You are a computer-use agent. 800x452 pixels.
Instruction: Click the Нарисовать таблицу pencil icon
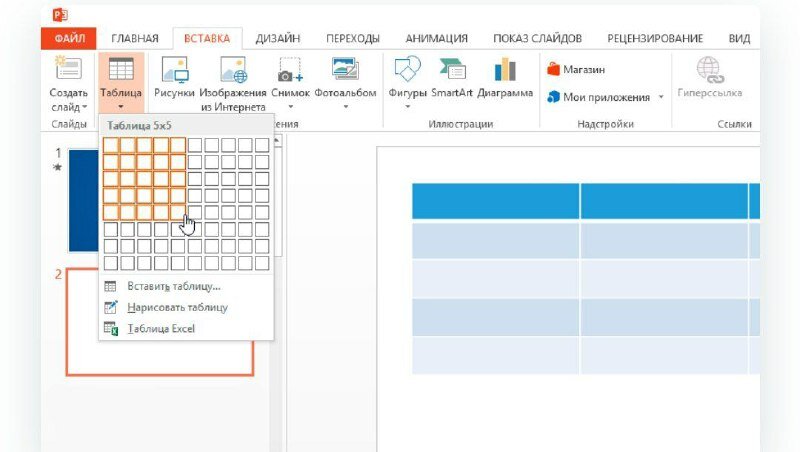pyautogui.click(x=111, y=307)
